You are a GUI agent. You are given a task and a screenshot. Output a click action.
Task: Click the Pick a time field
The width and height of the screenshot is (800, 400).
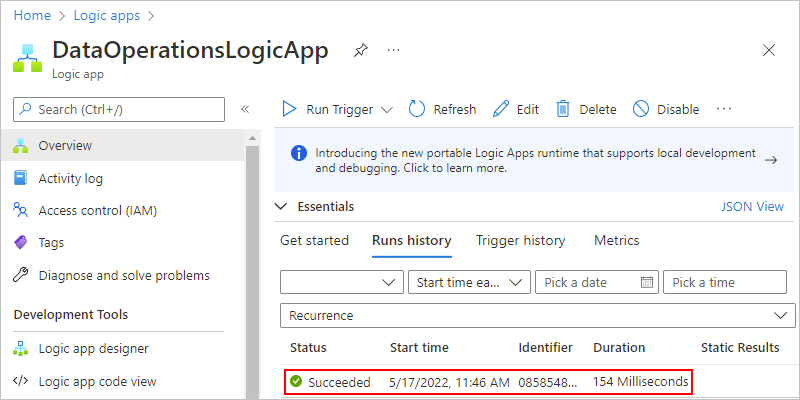coord(725,282)
